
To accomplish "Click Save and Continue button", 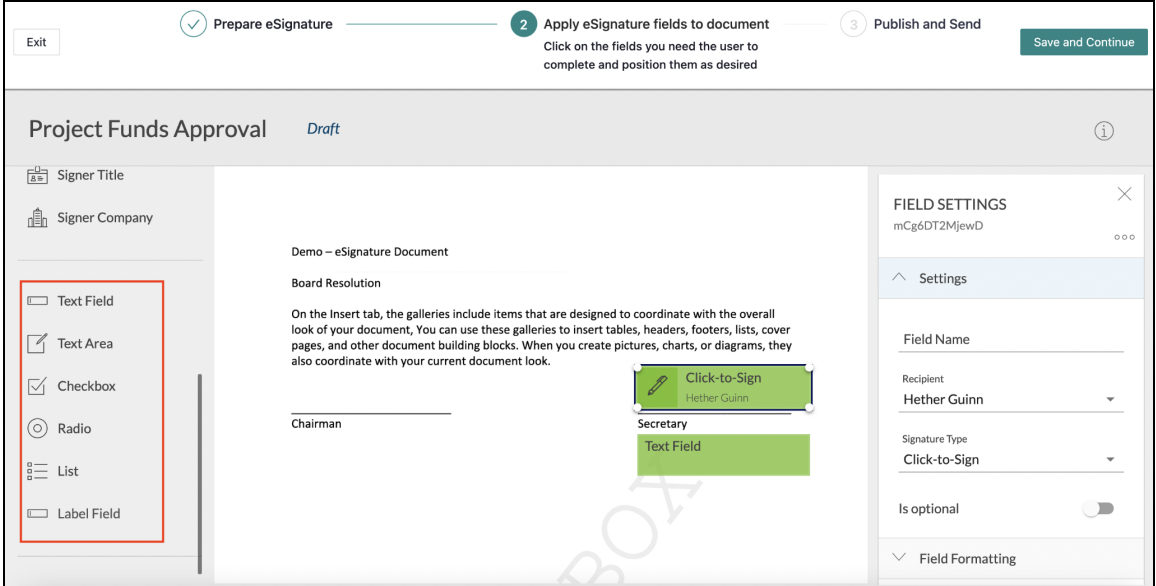I will pos(1084,42).
